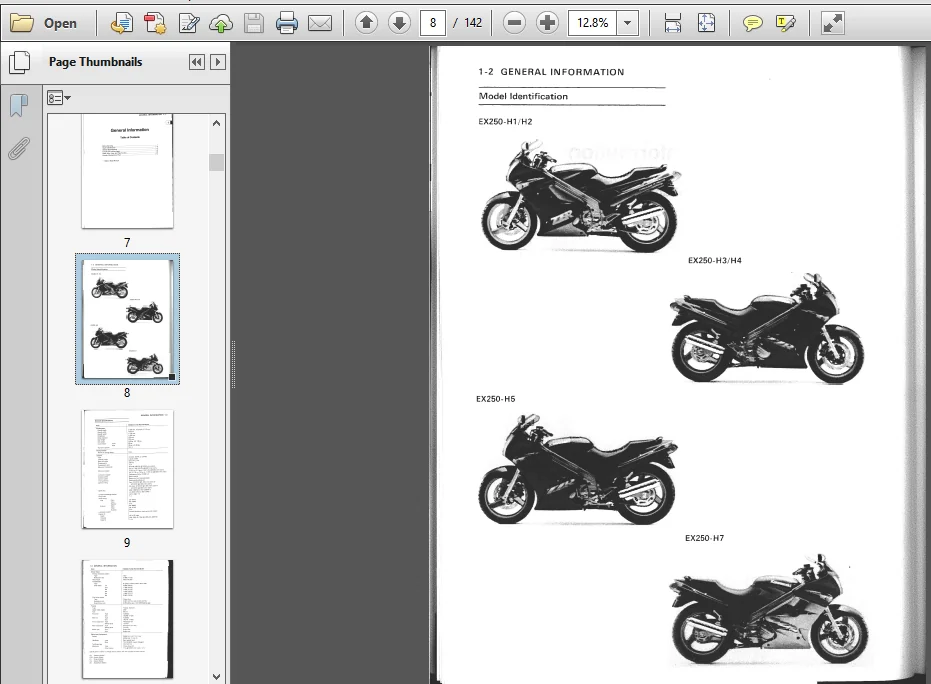The width and height of the screenshot is (931, 684).
Task: Click the Page Thumbnails panel icon
Action: [x=20, y=62]
